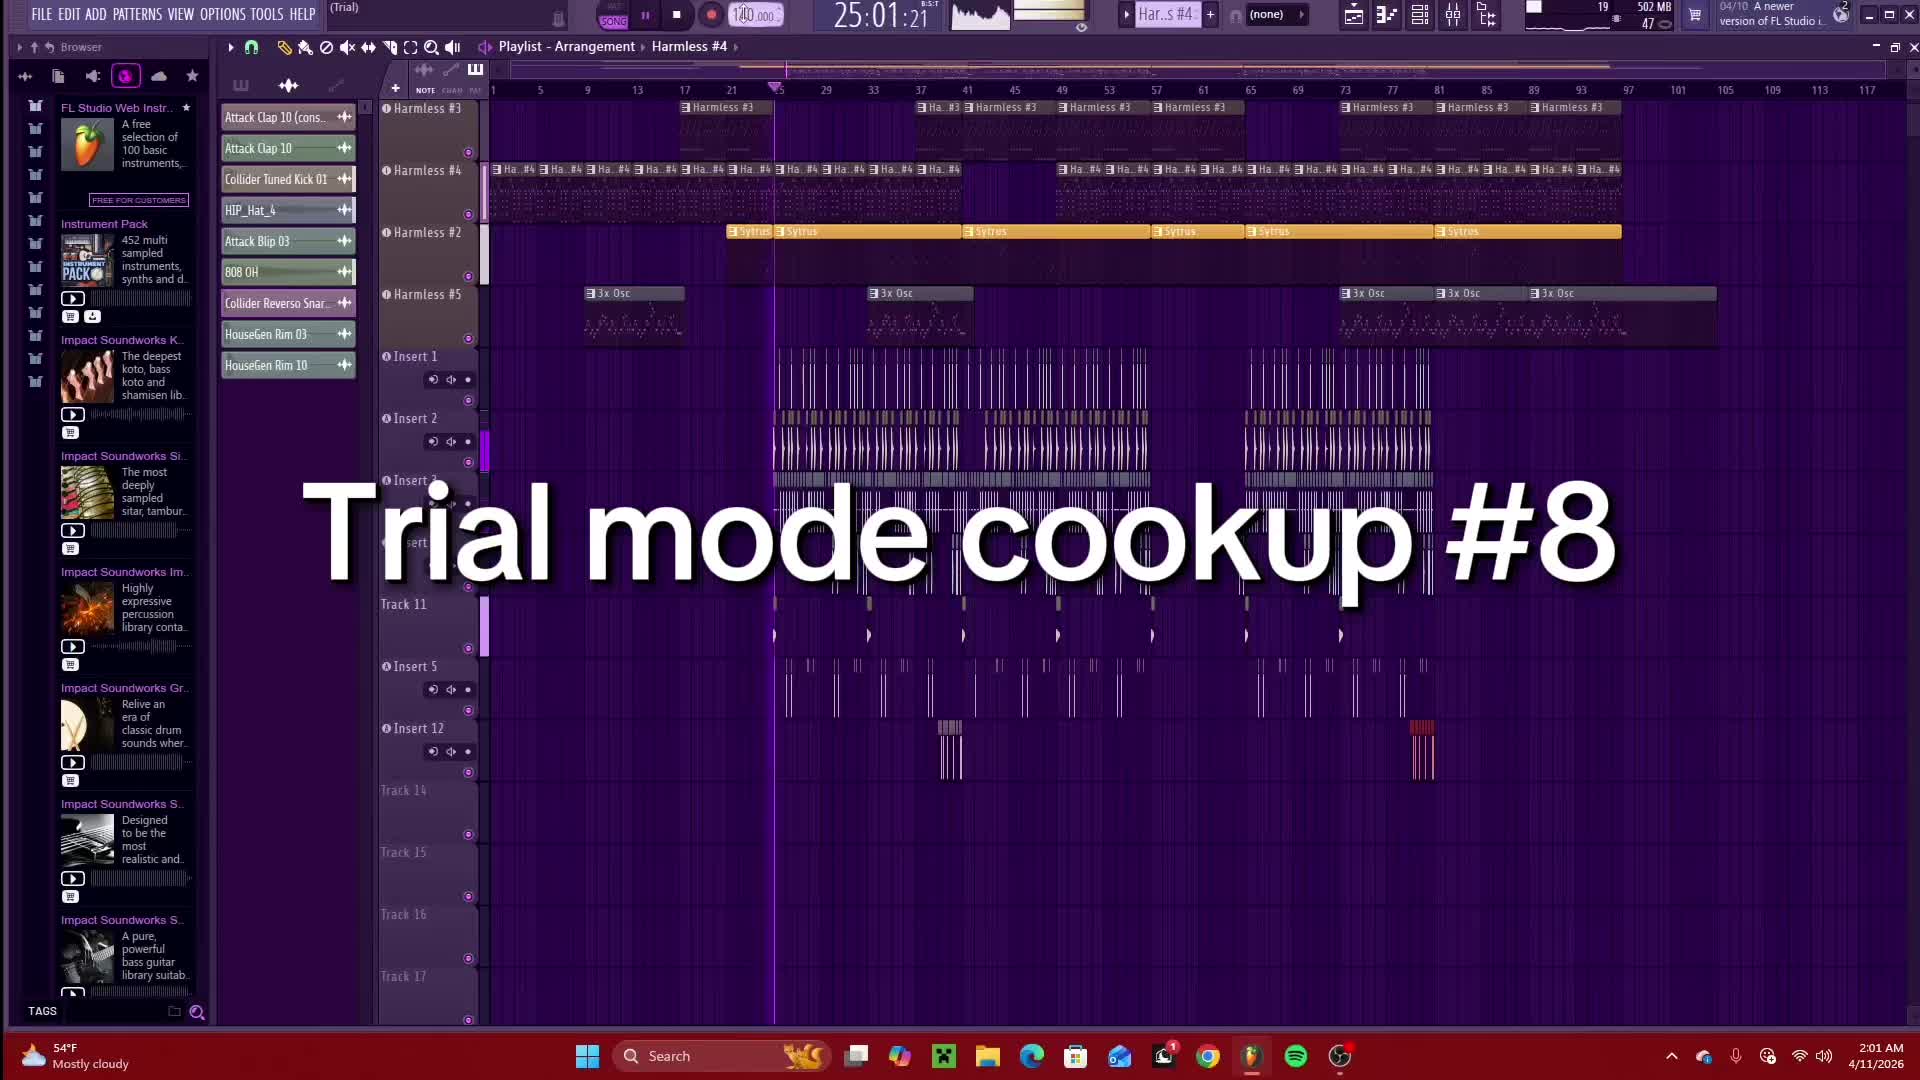This screenshot has height=1080, width=1920.
Task: Select the Draw pencil tool
Action: click(284, 47)
